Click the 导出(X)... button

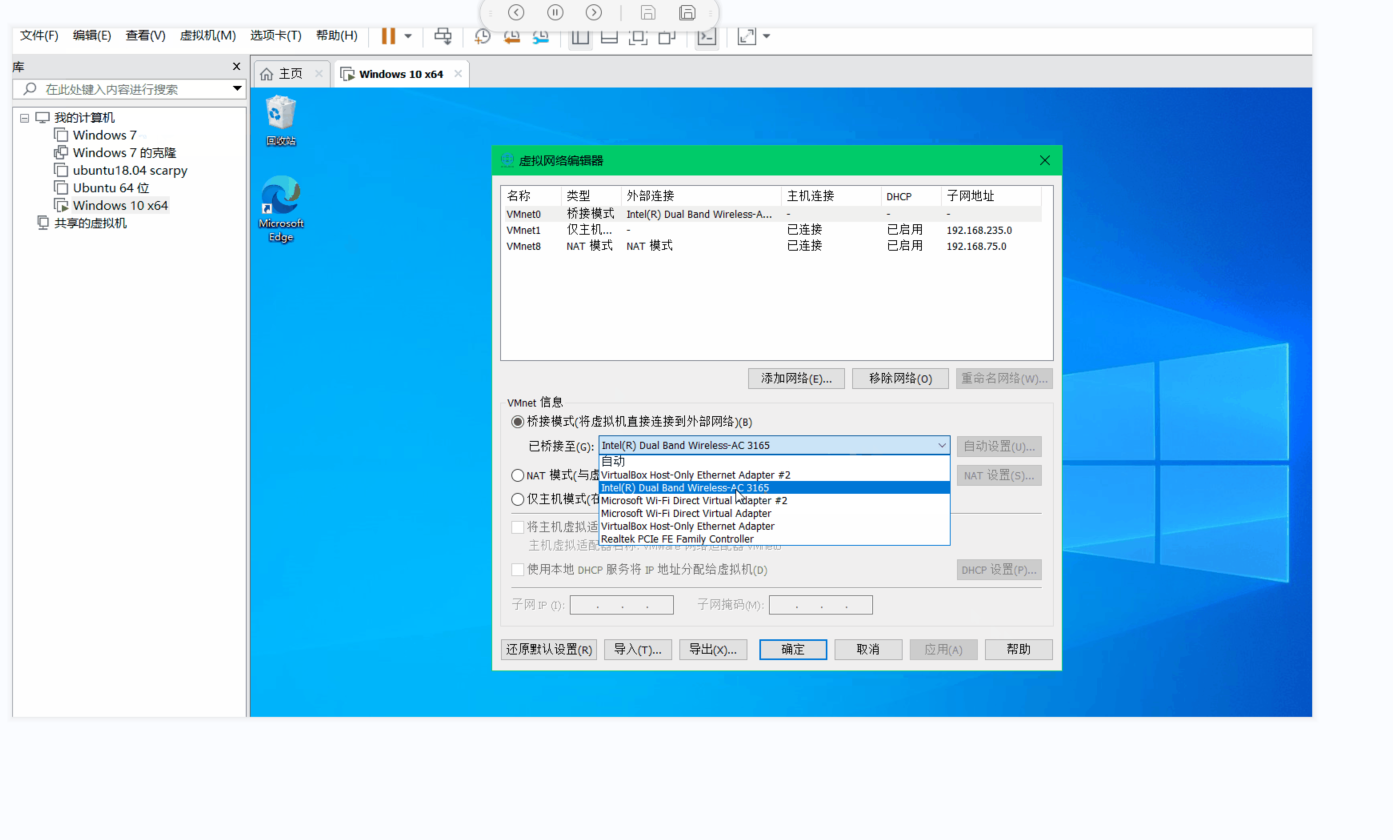coord(713,649)
